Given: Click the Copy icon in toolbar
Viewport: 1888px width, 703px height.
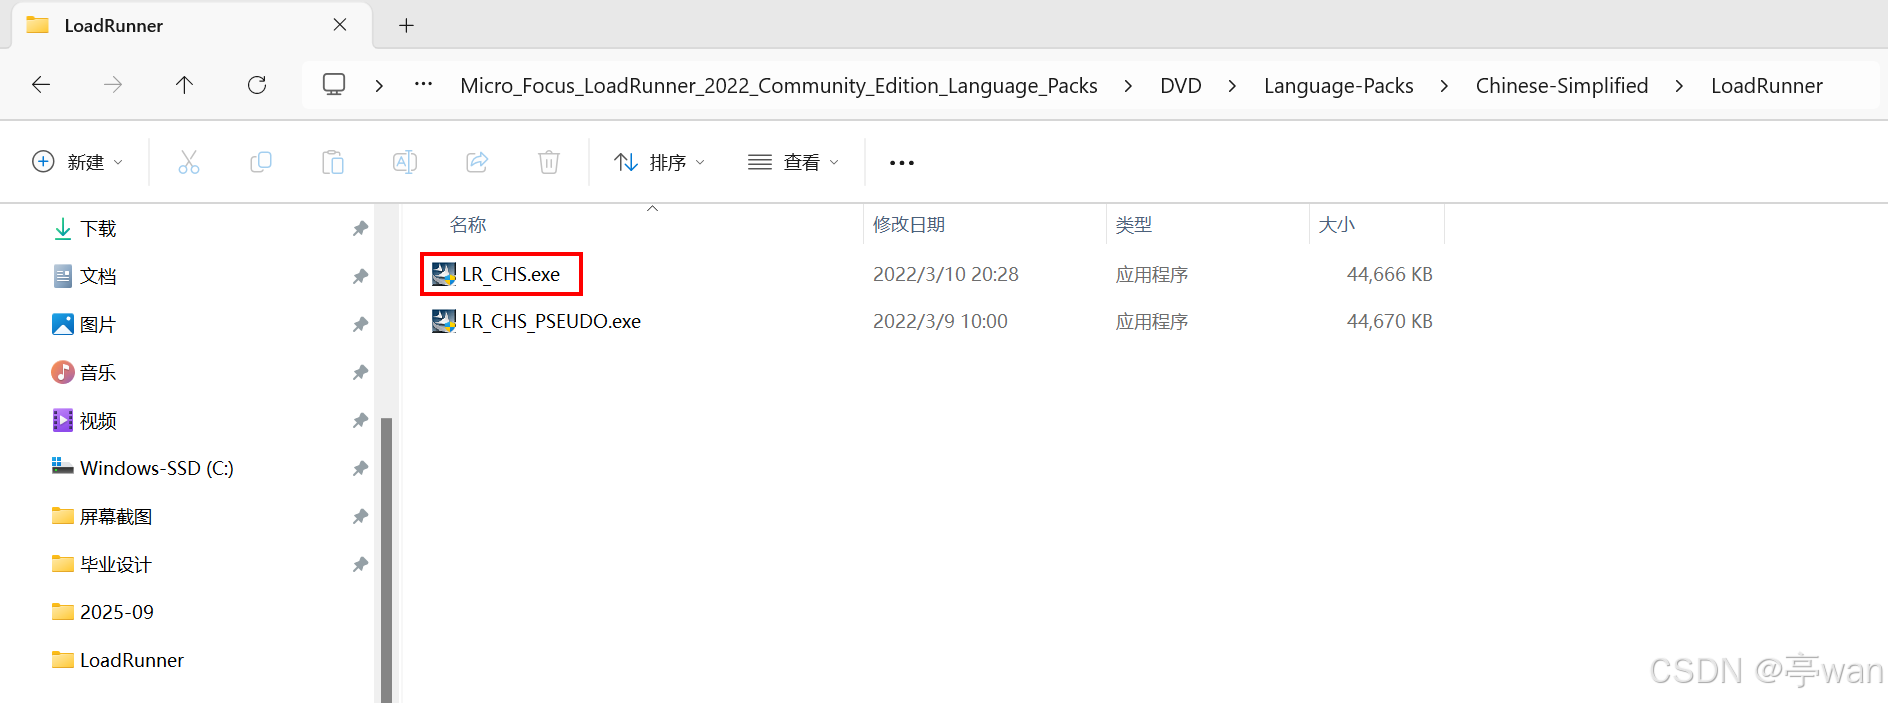Looking at the screenshot, I should pos(261,162).
